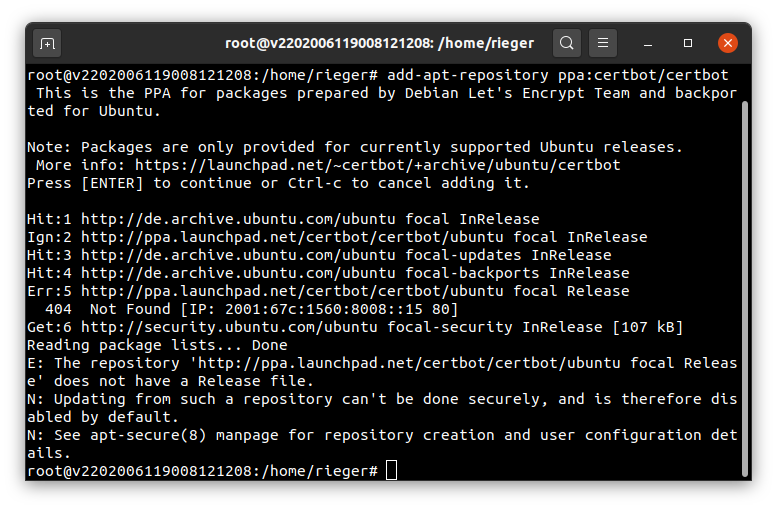Open the hamburger menu button
This screenshot has width=777, height=509.
[x=603, y=43]
